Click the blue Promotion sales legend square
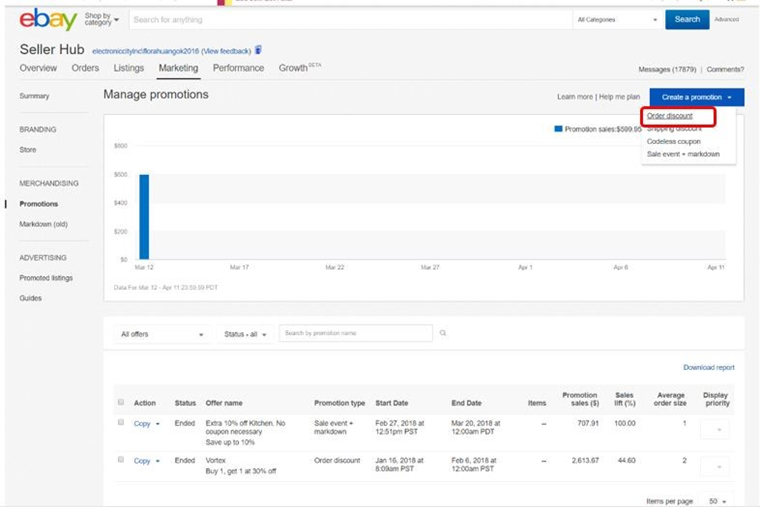The image size is (760, 507). pos(558,129)
